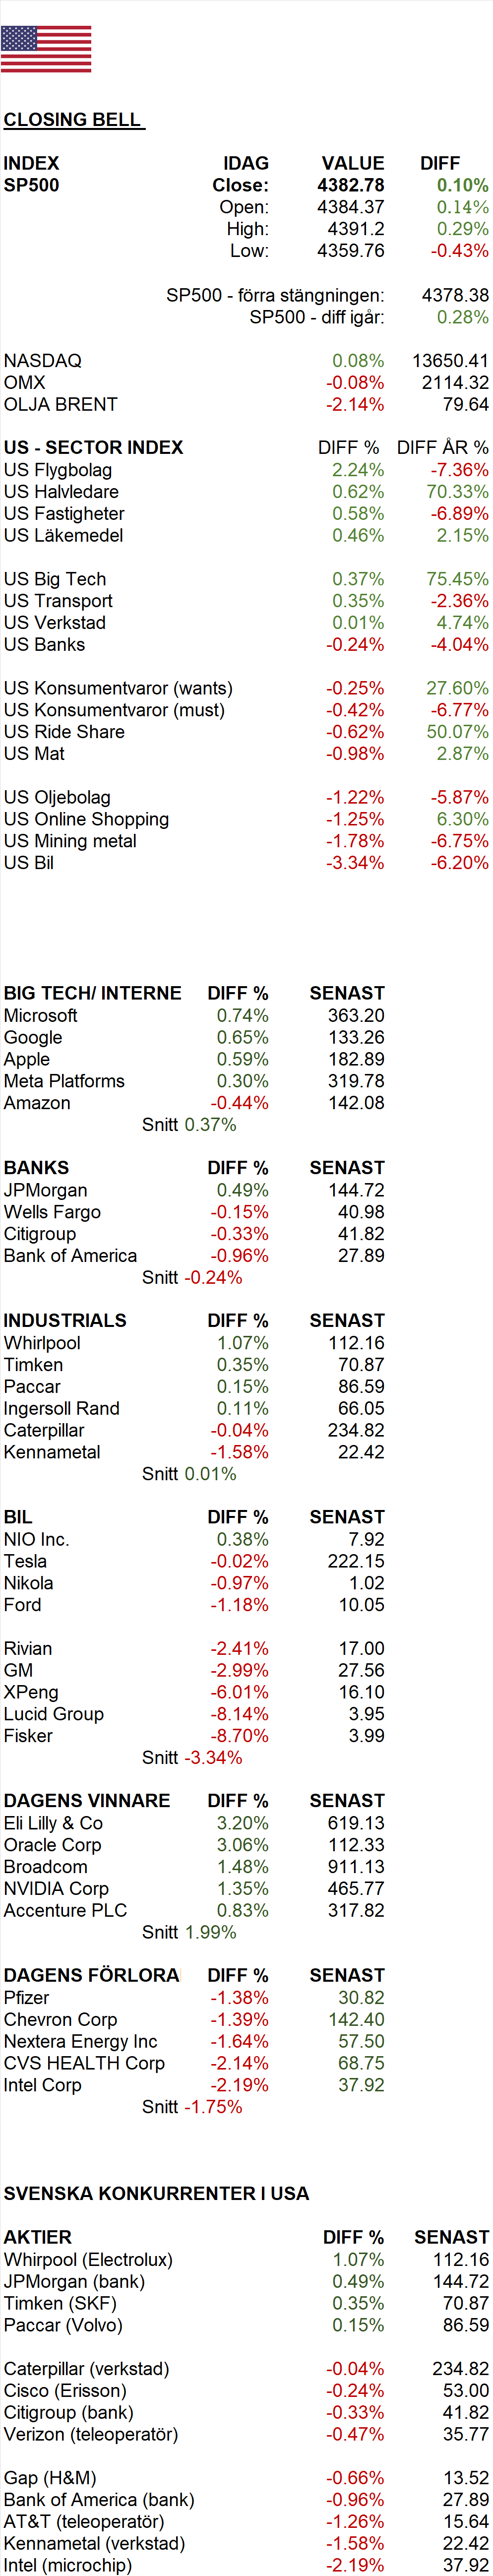Viewport: 493px width, 2576px height.
Task: Click the Microsoft stock row
Action: tap(194, 1015)
